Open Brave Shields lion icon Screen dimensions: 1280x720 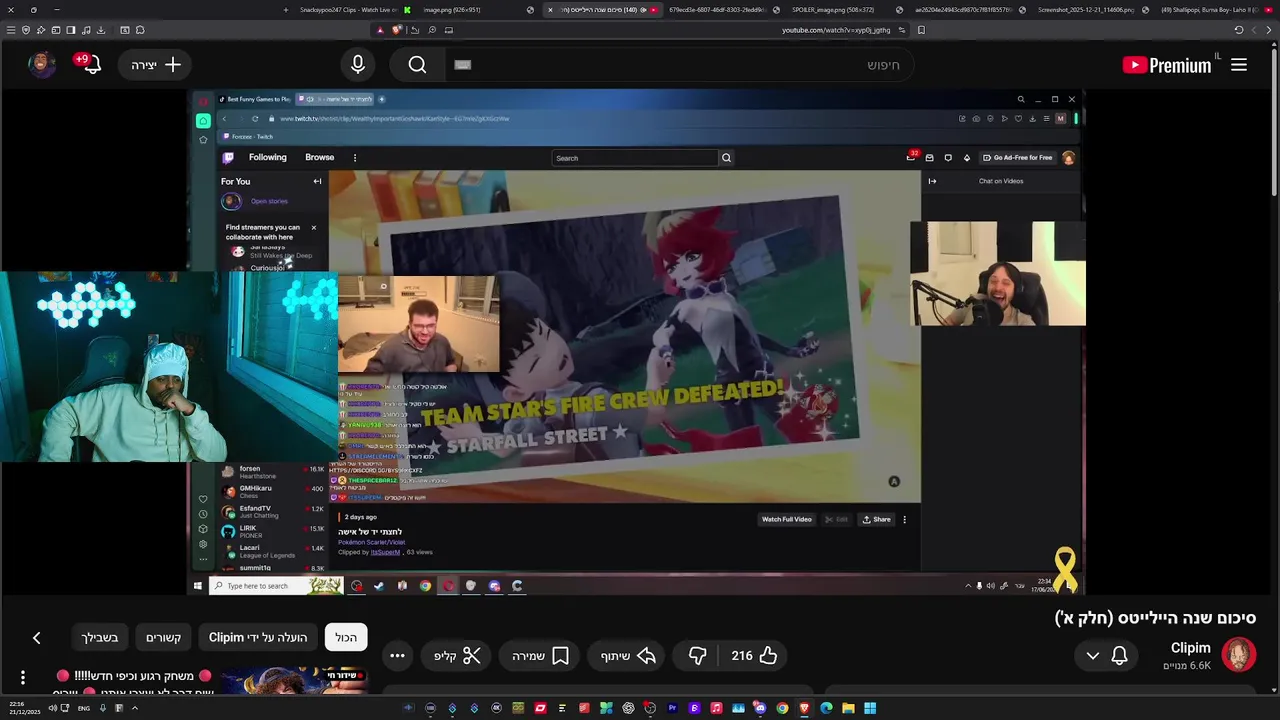coord(397,30)
